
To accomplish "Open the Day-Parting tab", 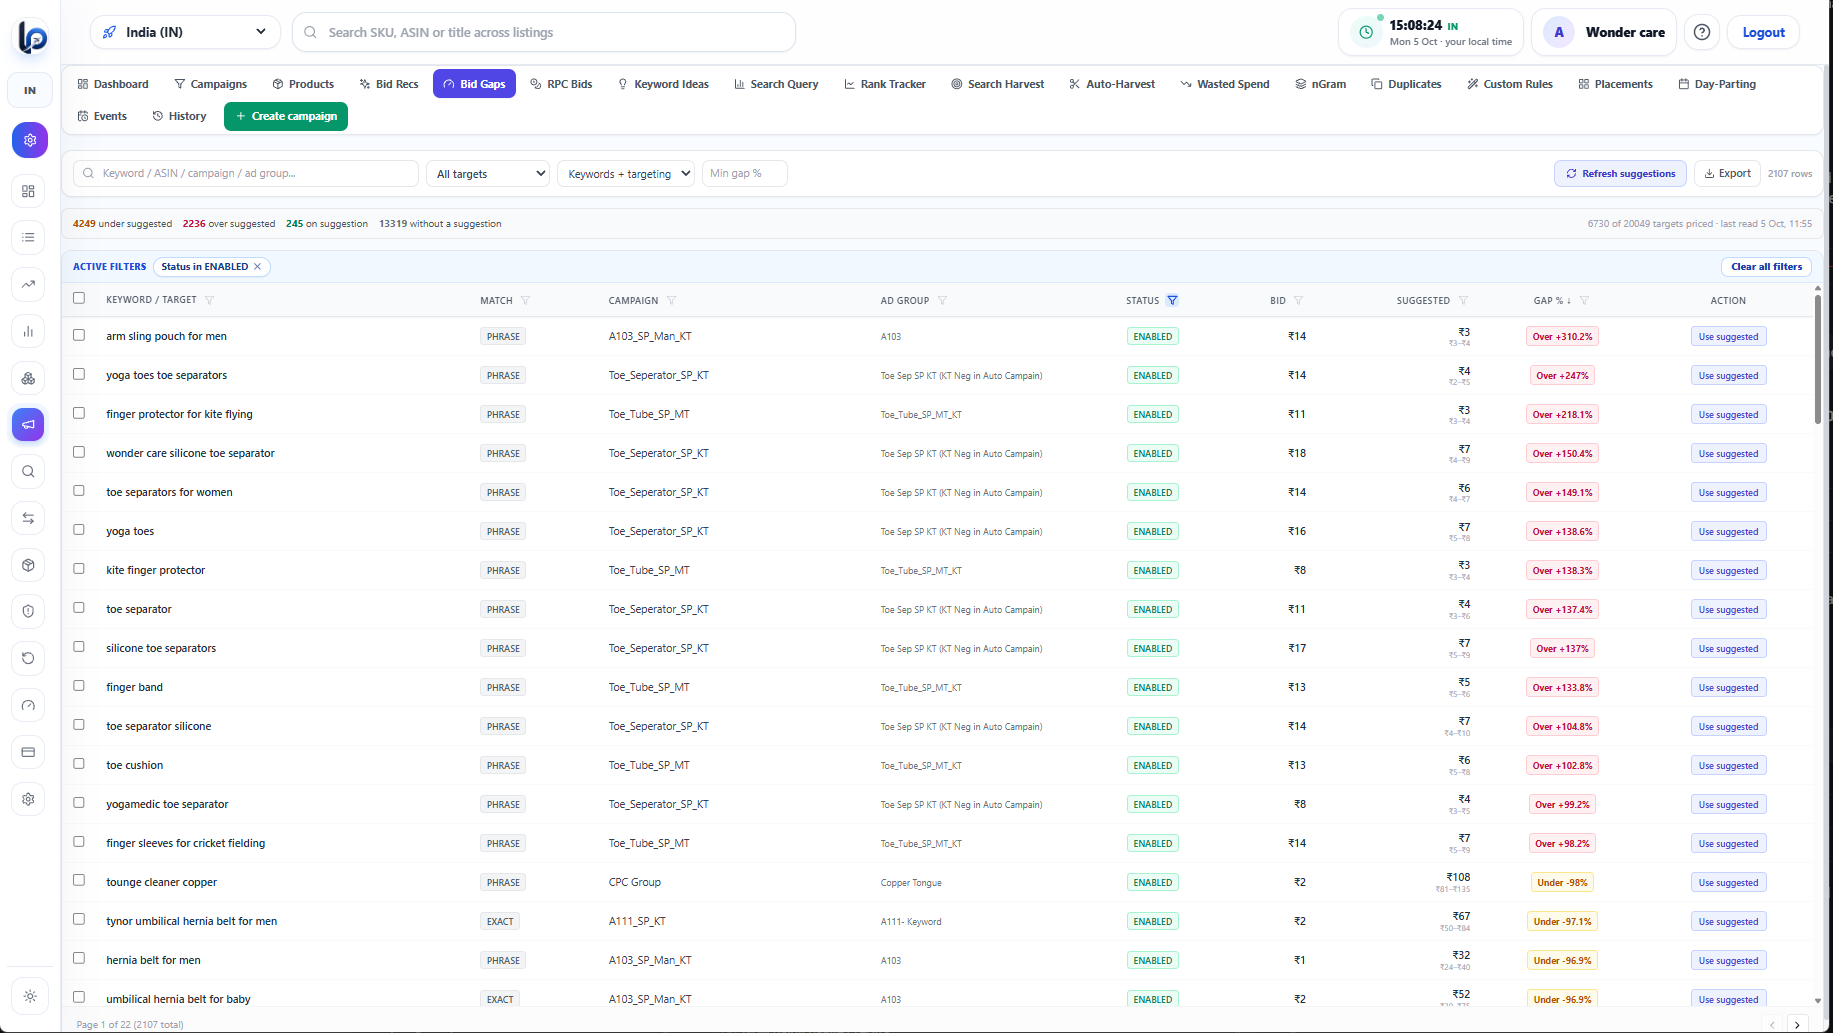I will [x=1717, y=84].
